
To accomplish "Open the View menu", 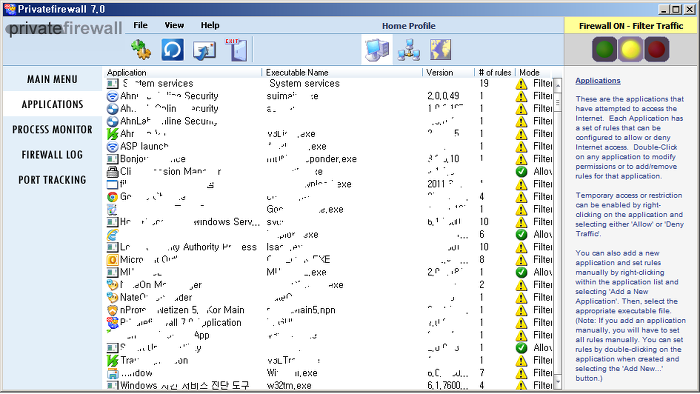I will pos(174,25).
